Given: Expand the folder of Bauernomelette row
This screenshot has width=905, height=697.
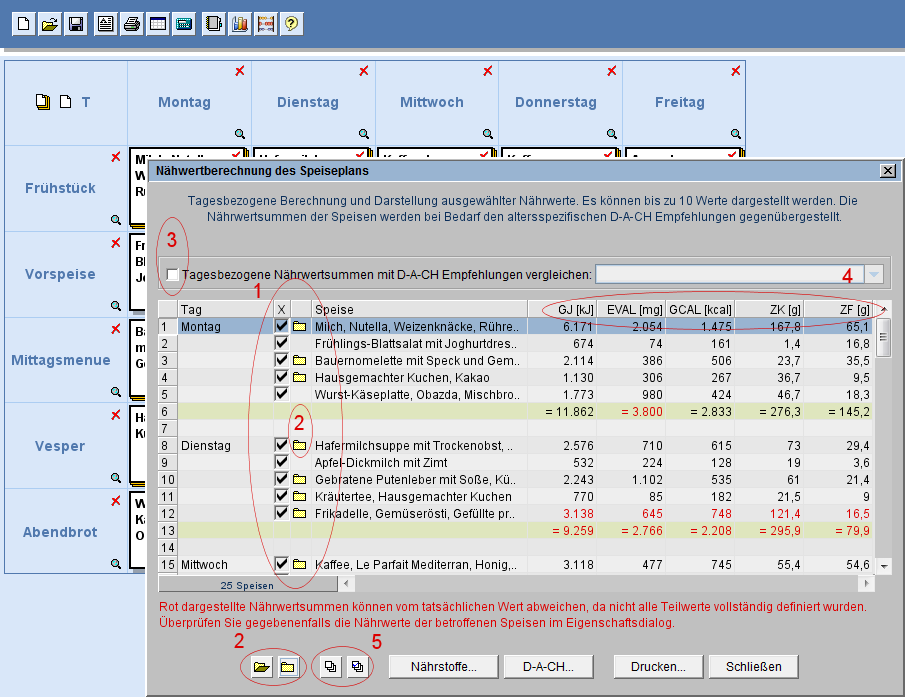Looking at the screenshot, I should point(299,361).
